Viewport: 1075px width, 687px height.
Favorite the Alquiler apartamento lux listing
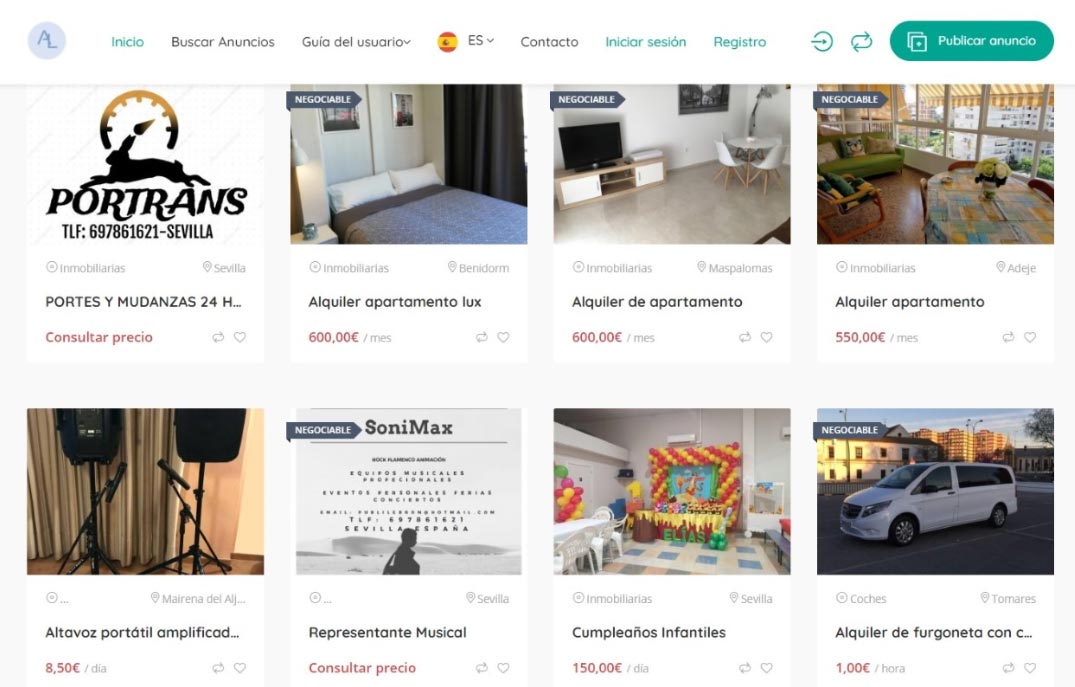(x=503, y=337)
